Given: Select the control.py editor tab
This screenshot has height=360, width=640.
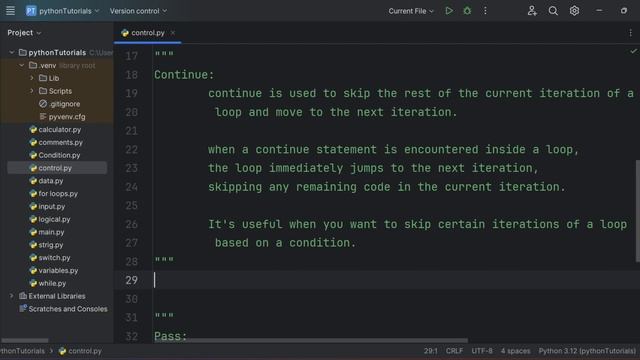Looking at the screenshot, I should pyautogui.click(x=147, y=33).
